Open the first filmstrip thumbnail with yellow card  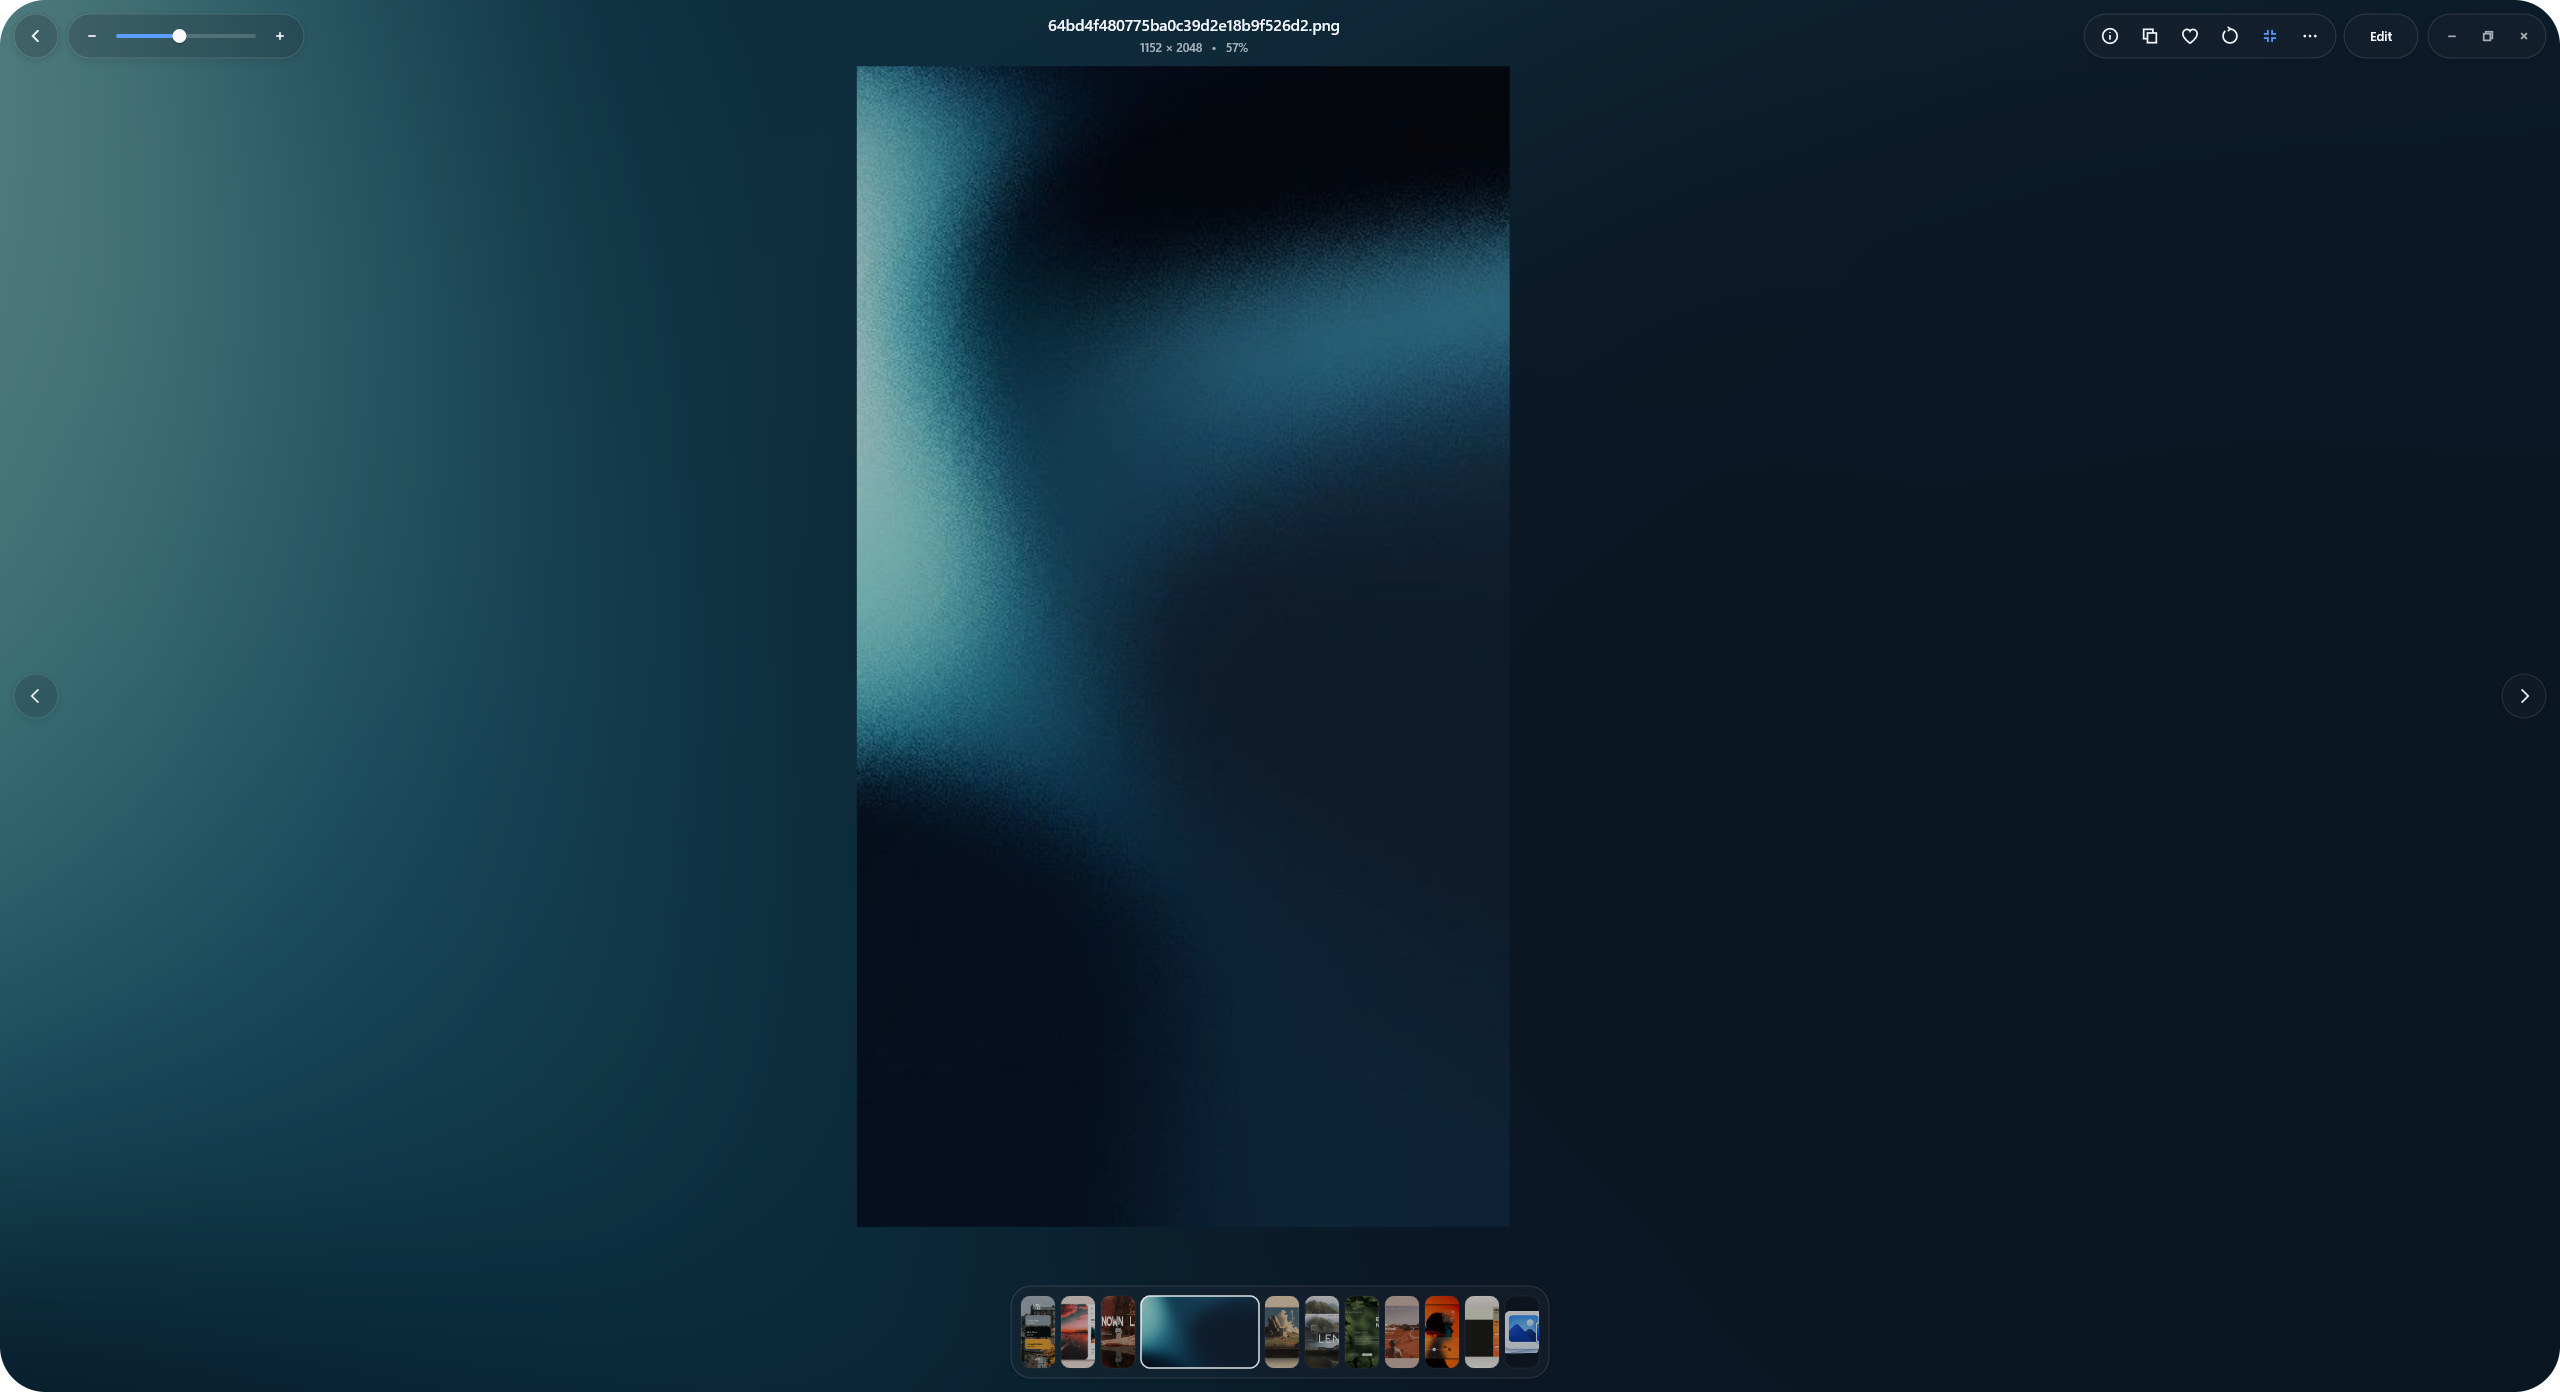pyautogui.click(x=1038, y=1332)
